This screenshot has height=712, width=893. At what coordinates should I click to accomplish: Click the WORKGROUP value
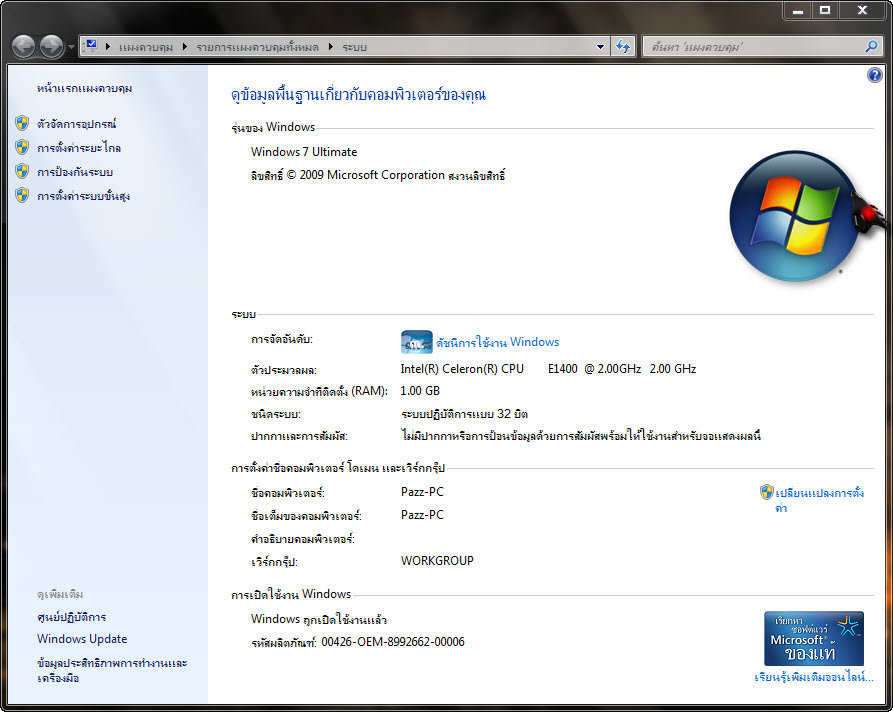(x=437, y=561)
